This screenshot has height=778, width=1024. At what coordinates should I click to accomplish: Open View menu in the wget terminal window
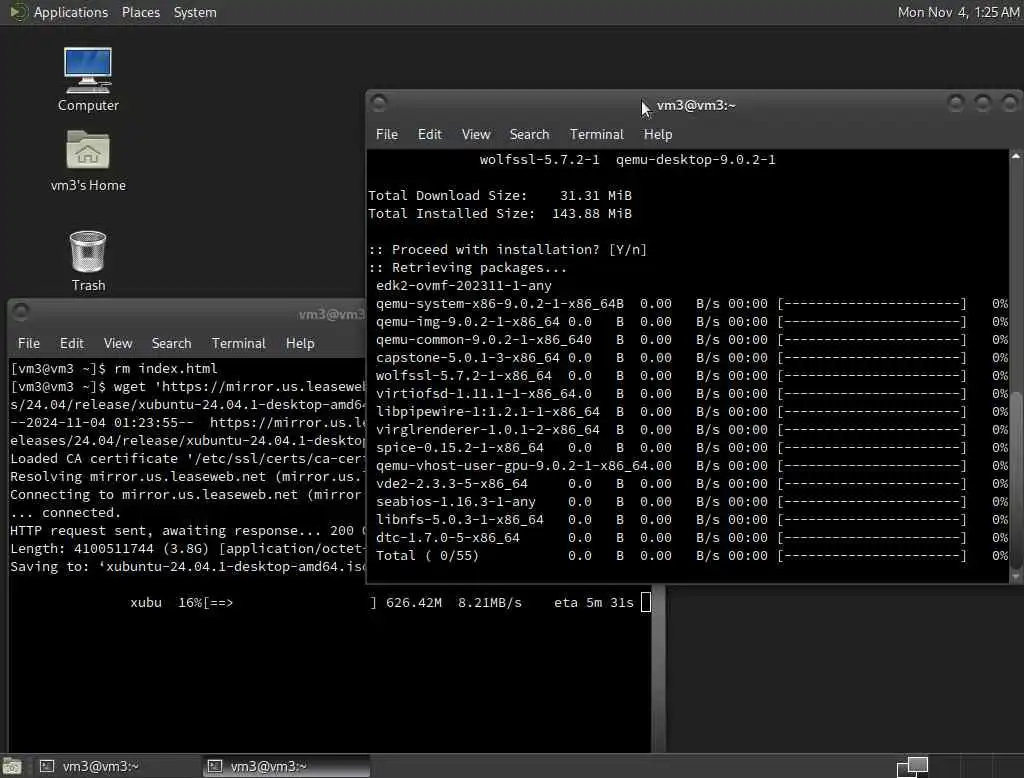click(x=118, y=343)
